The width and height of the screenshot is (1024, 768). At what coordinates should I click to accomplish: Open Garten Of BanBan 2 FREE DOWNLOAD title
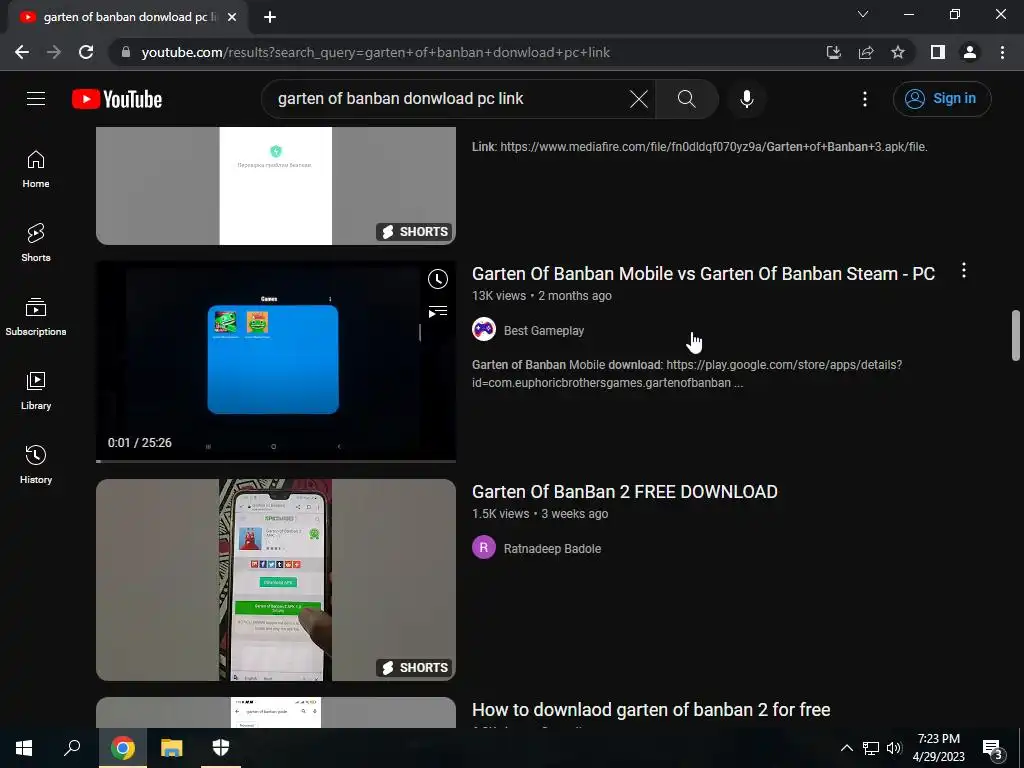click(x=624, y=492)
